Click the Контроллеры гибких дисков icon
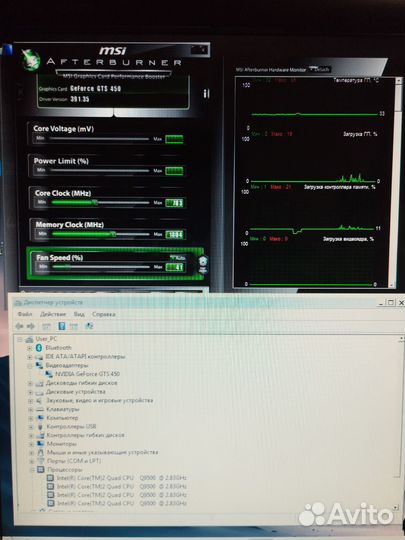Viewport: 405px width, 540px height. click(x=41, y=435)
